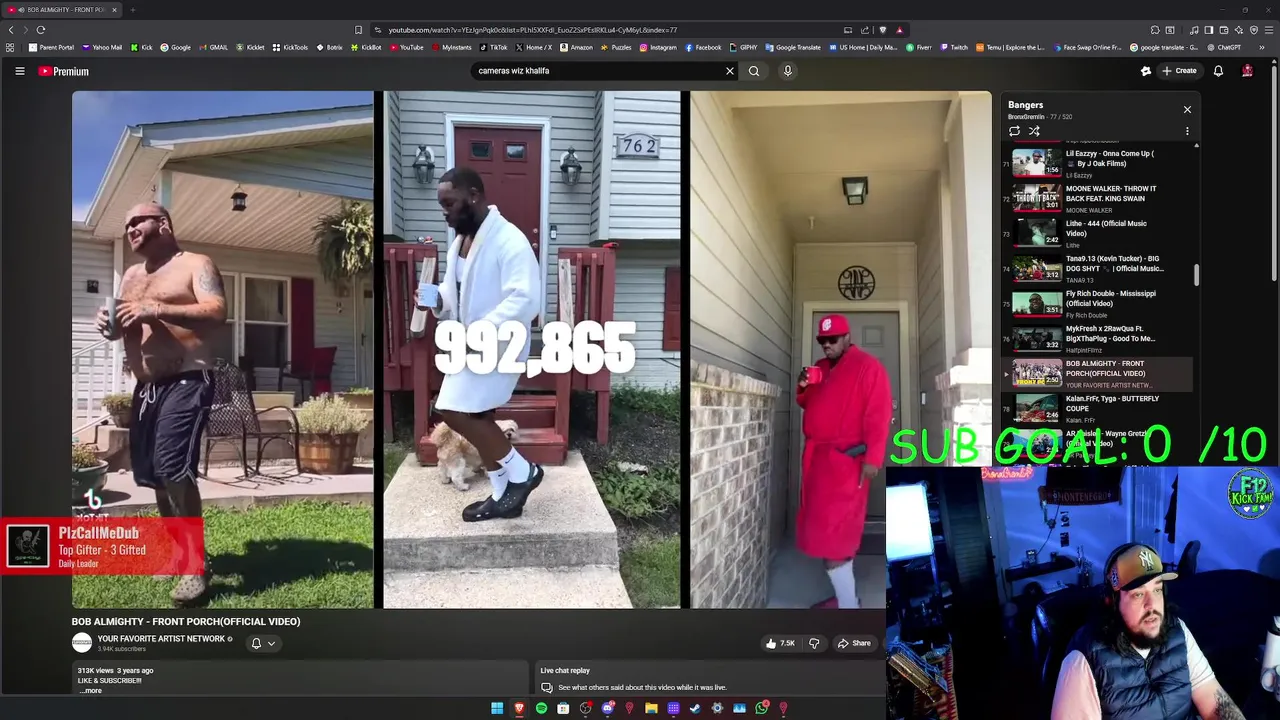Open GMAIL bookmark

tap(213, 47)
